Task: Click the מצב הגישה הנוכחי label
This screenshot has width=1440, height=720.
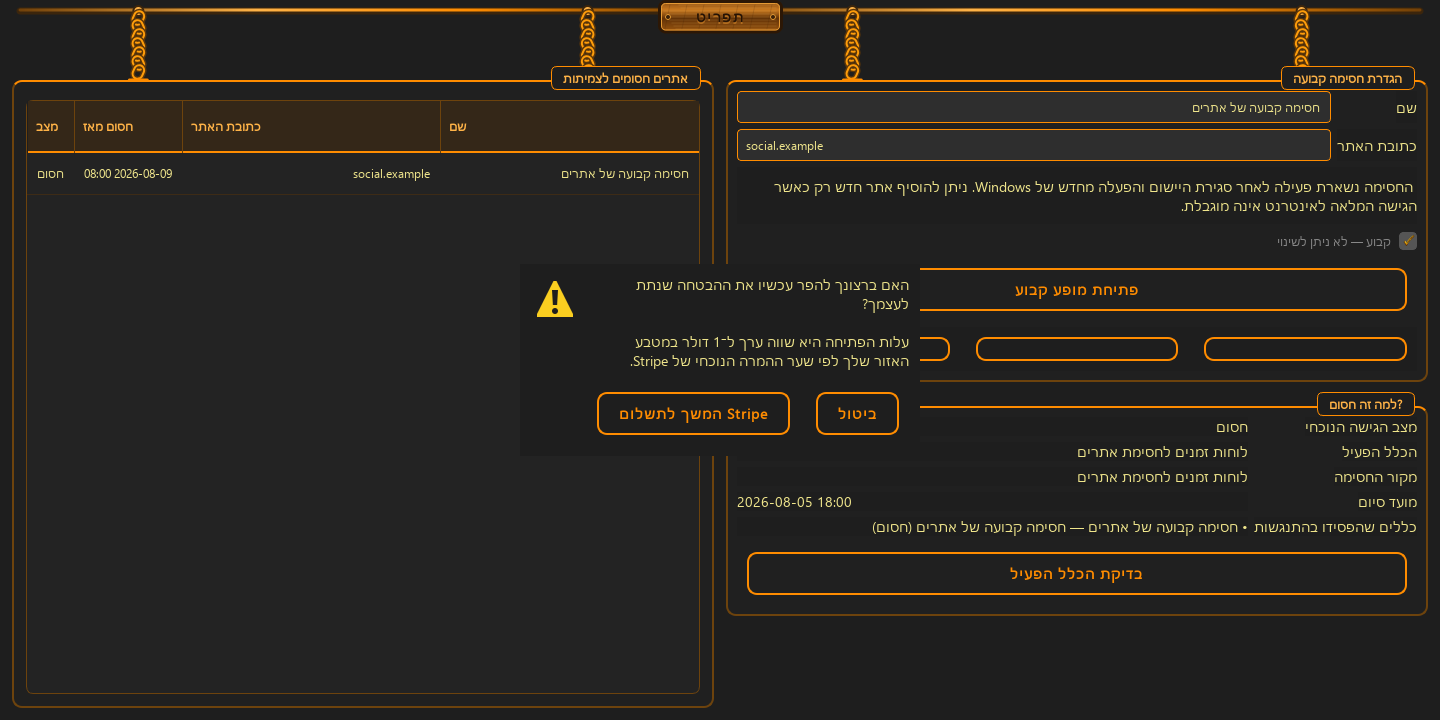Action: coord(1361,427)
